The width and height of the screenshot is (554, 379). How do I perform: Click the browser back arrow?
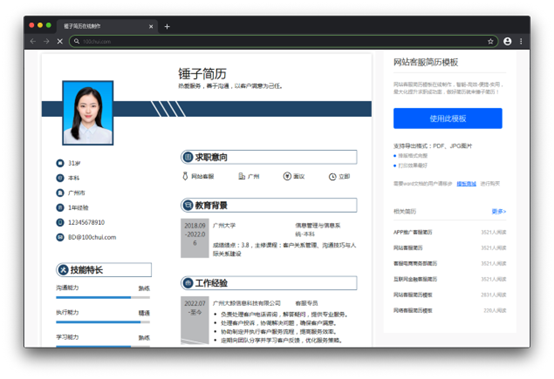point(33,41)
